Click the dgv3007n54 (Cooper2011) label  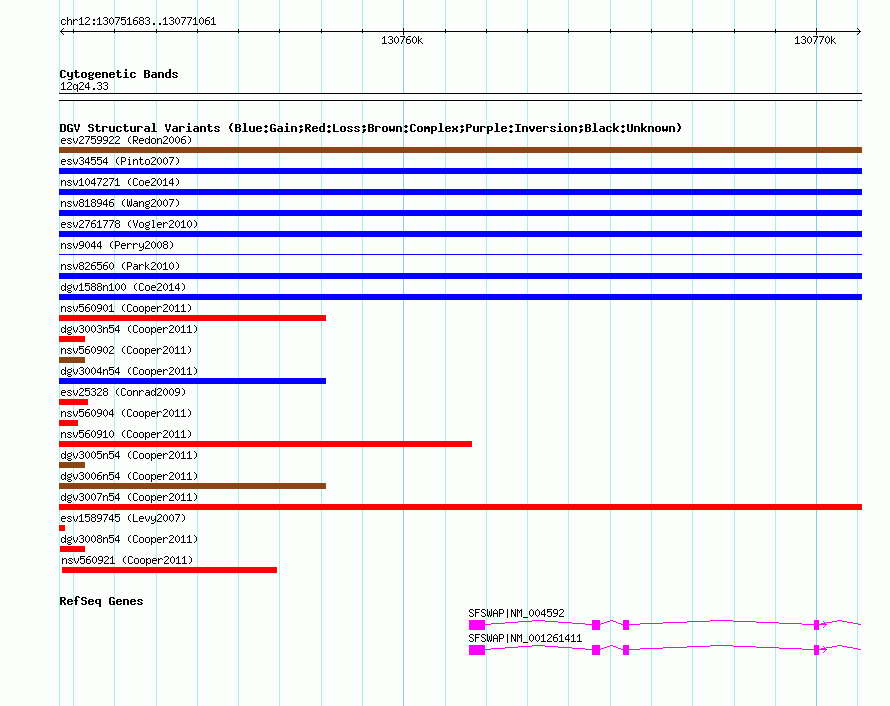coord(129,497)
